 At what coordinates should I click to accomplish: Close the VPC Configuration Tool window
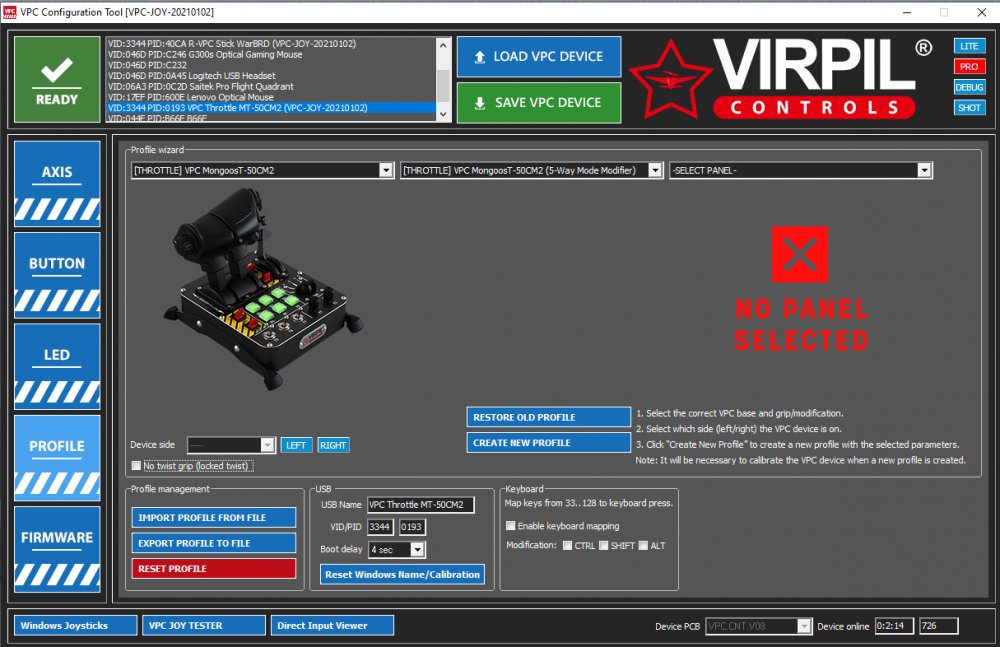(982, 12)
